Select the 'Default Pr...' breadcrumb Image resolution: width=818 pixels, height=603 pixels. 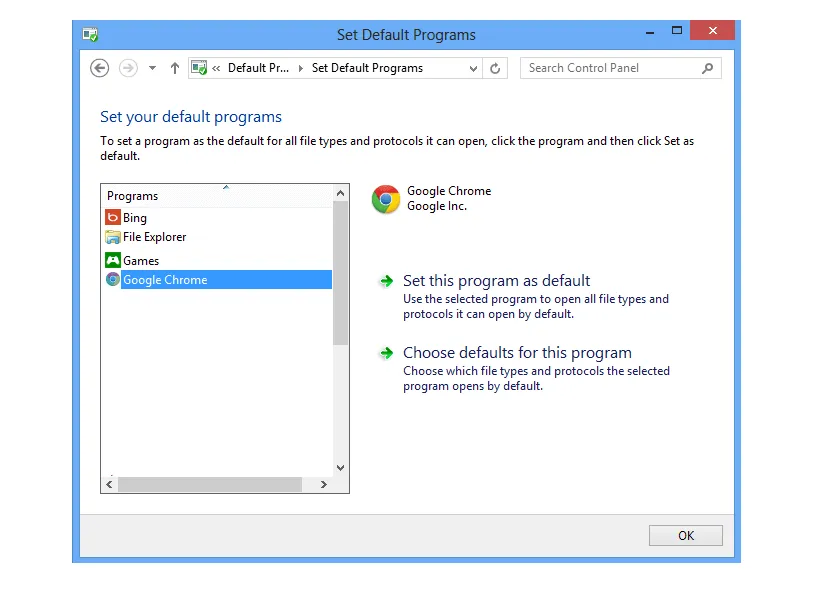pyautogui.click(x=258, y=68)
